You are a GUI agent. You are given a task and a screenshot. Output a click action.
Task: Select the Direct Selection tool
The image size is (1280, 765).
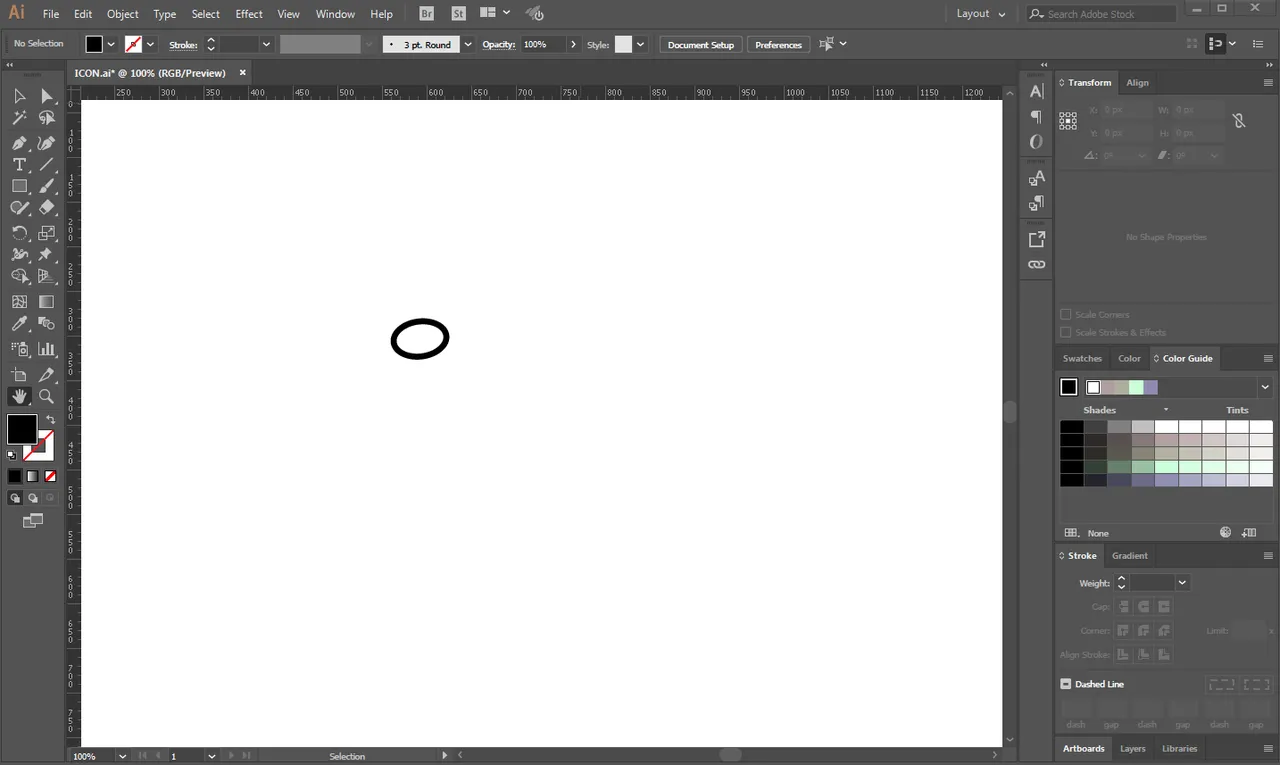pyautogui.click(x=46, y=96)
